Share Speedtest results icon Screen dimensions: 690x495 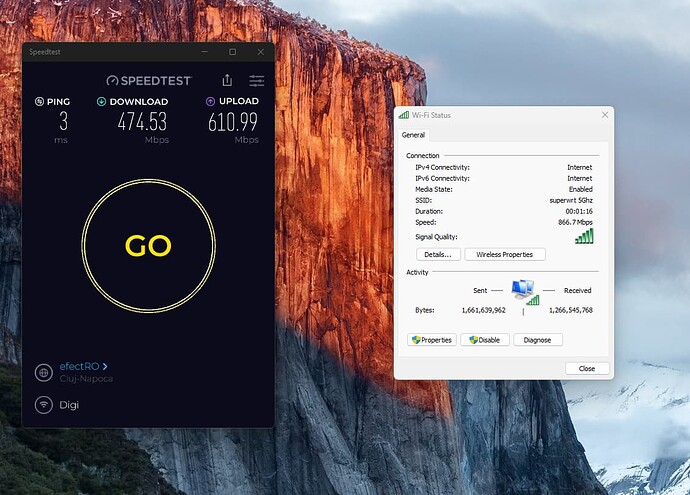[227, 80]
